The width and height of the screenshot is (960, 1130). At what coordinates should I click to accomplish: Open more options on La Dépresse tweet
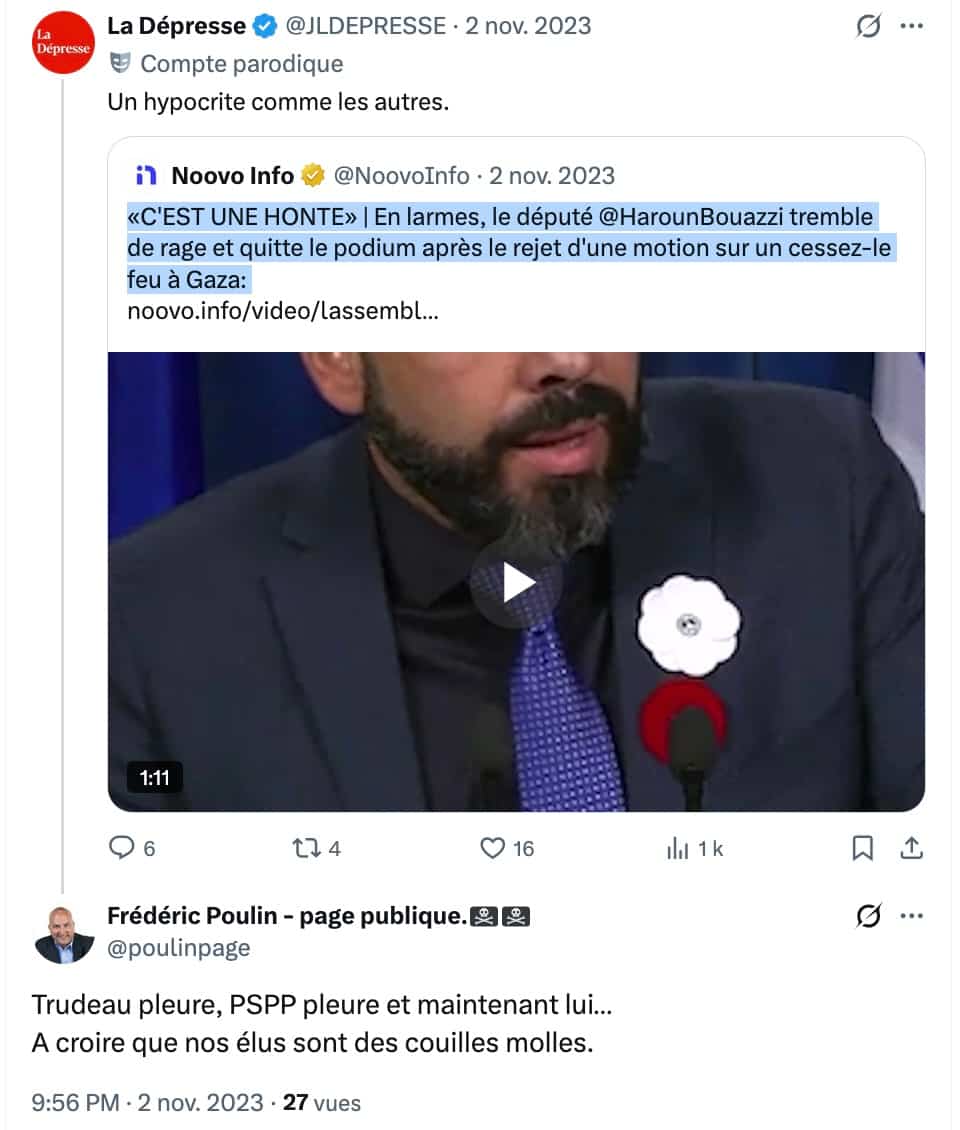912,26
